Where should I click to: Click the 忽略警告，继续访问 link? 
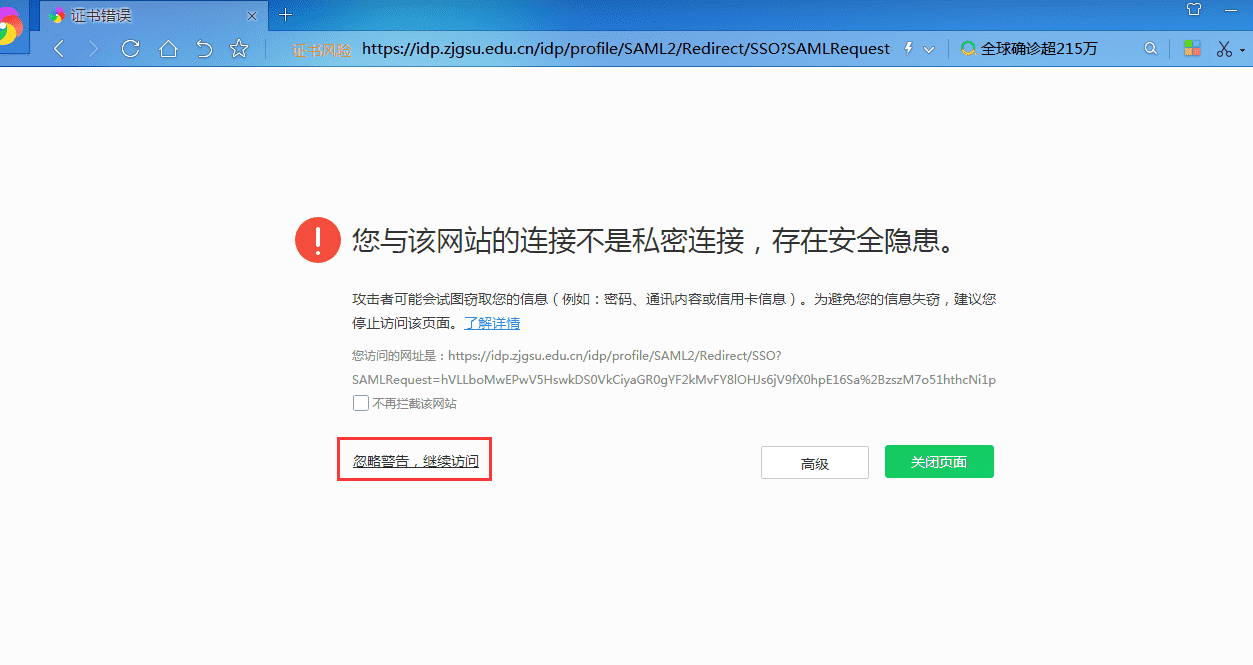pyautogui.click(x=415, y=461)
